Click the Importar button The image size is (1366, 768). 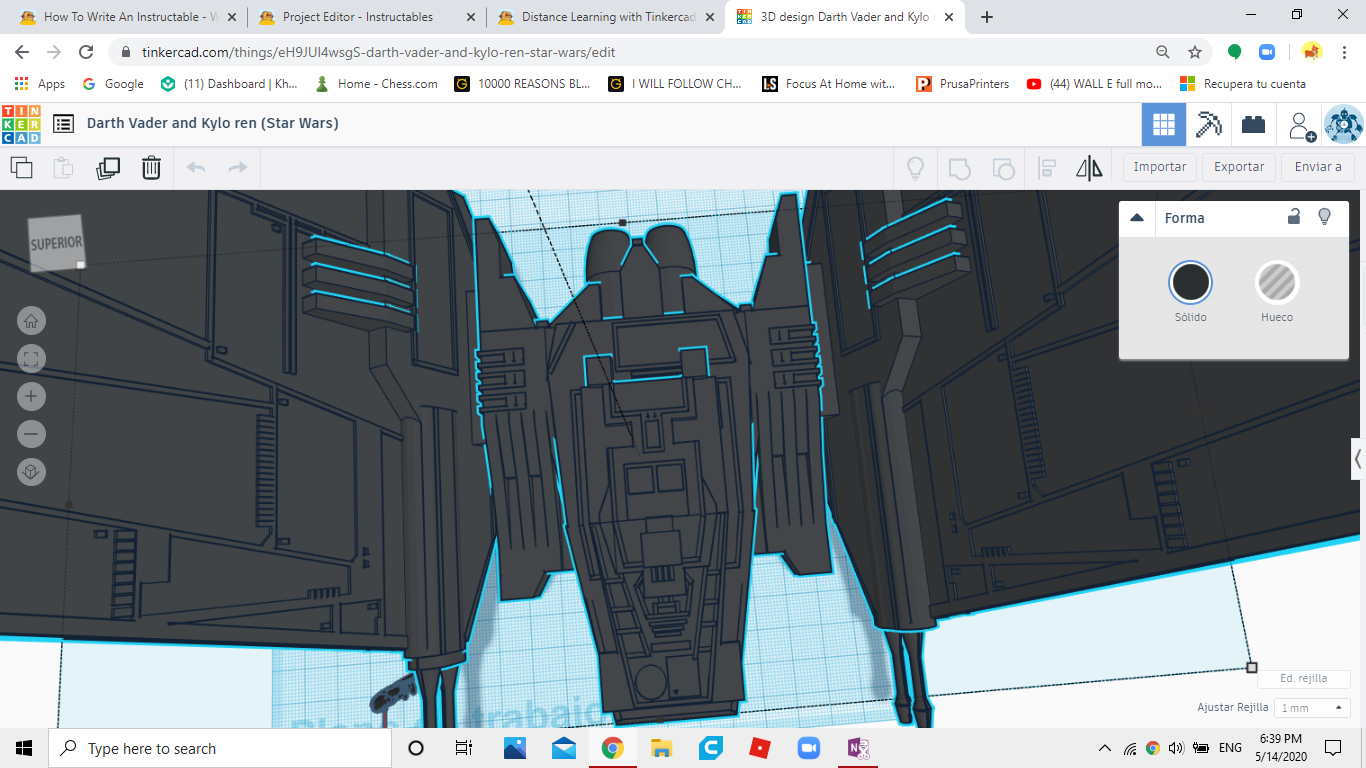pyautogui.click(x=1159, y=167)
